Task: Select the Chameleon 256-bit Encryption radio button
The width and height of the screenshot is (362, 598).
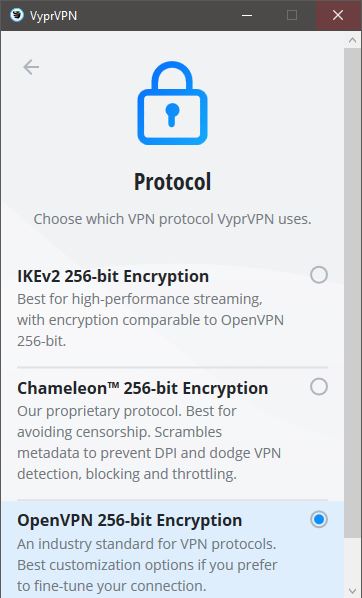Action: (319, 387)
